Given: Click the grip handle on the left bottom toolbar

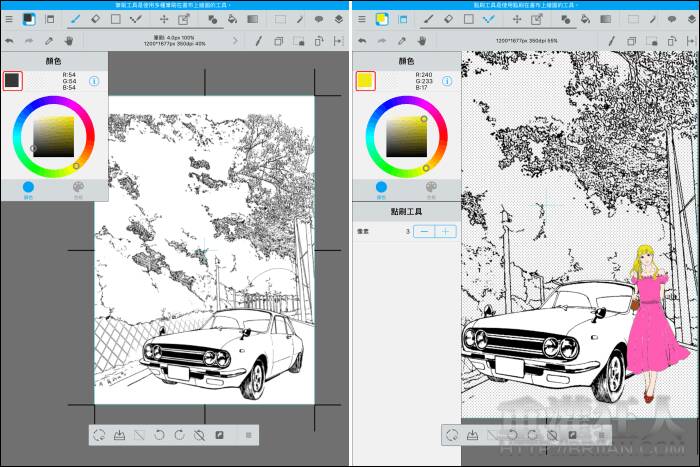Looking at the screenshot, I should (249, 435).
